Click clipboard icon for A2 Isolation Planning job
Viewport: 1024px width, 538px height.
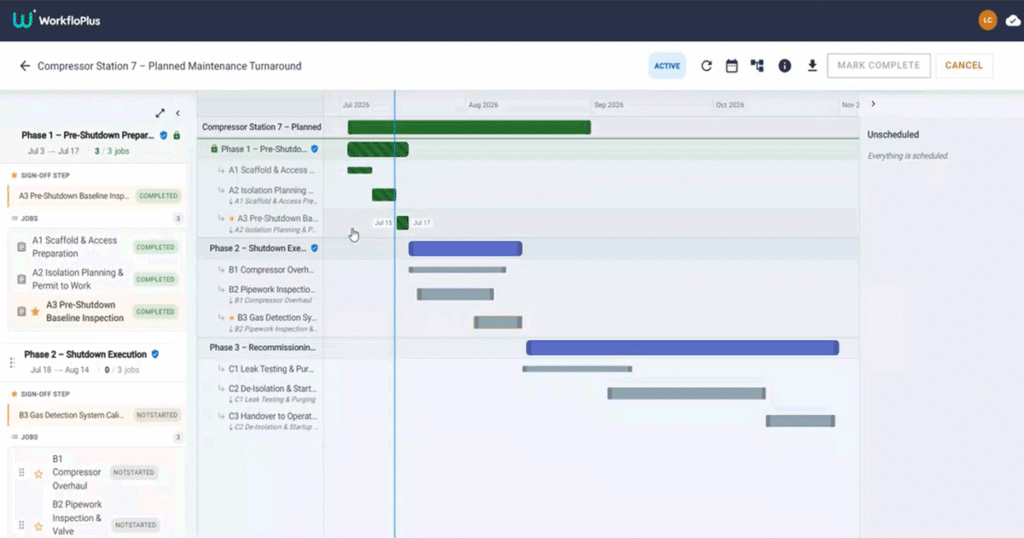[x=22, y=279]
